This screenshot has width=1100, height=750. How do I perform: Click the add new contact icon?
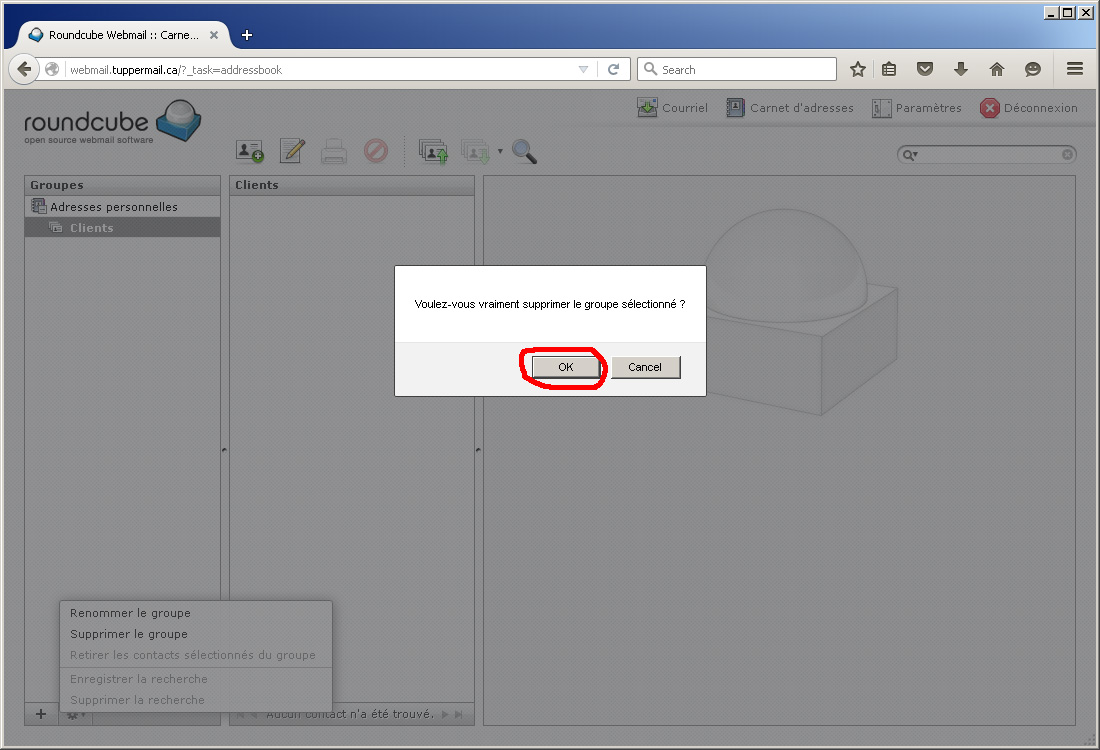click(x=249, y=152)
